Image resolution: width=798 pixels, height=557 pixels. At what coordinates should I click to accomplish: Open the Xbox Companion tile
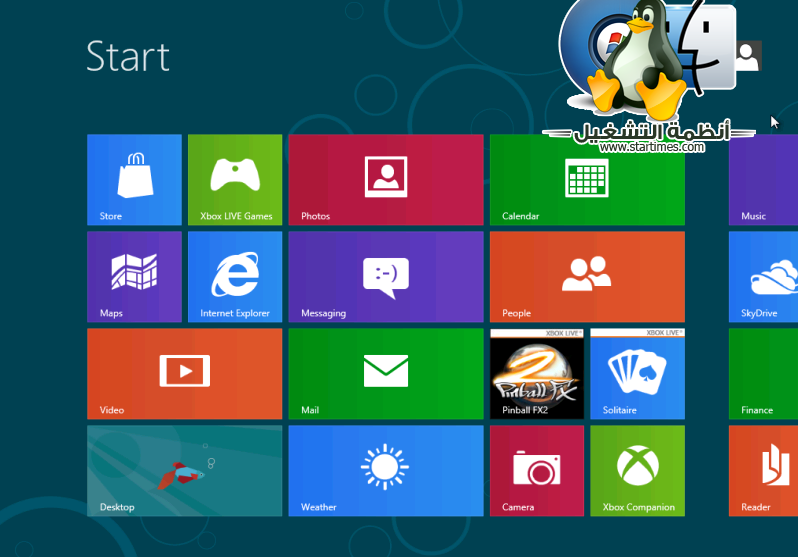638,471
